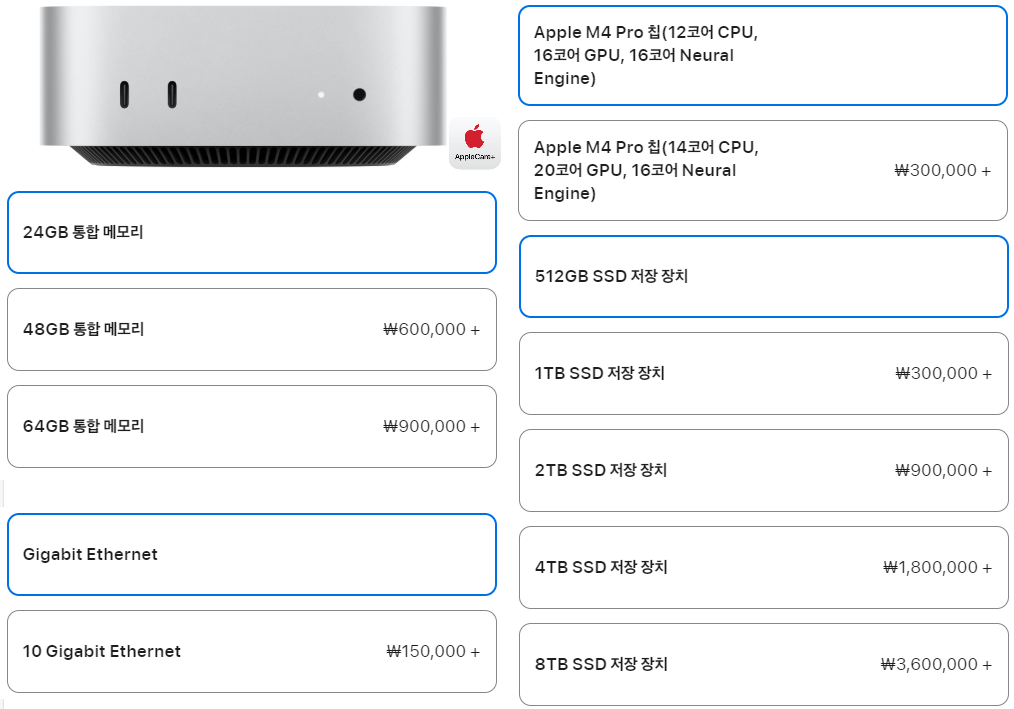The image size is (1014, 709).
Task: Select the 512GB SSD storage option
Action: [x=764, y=276]
